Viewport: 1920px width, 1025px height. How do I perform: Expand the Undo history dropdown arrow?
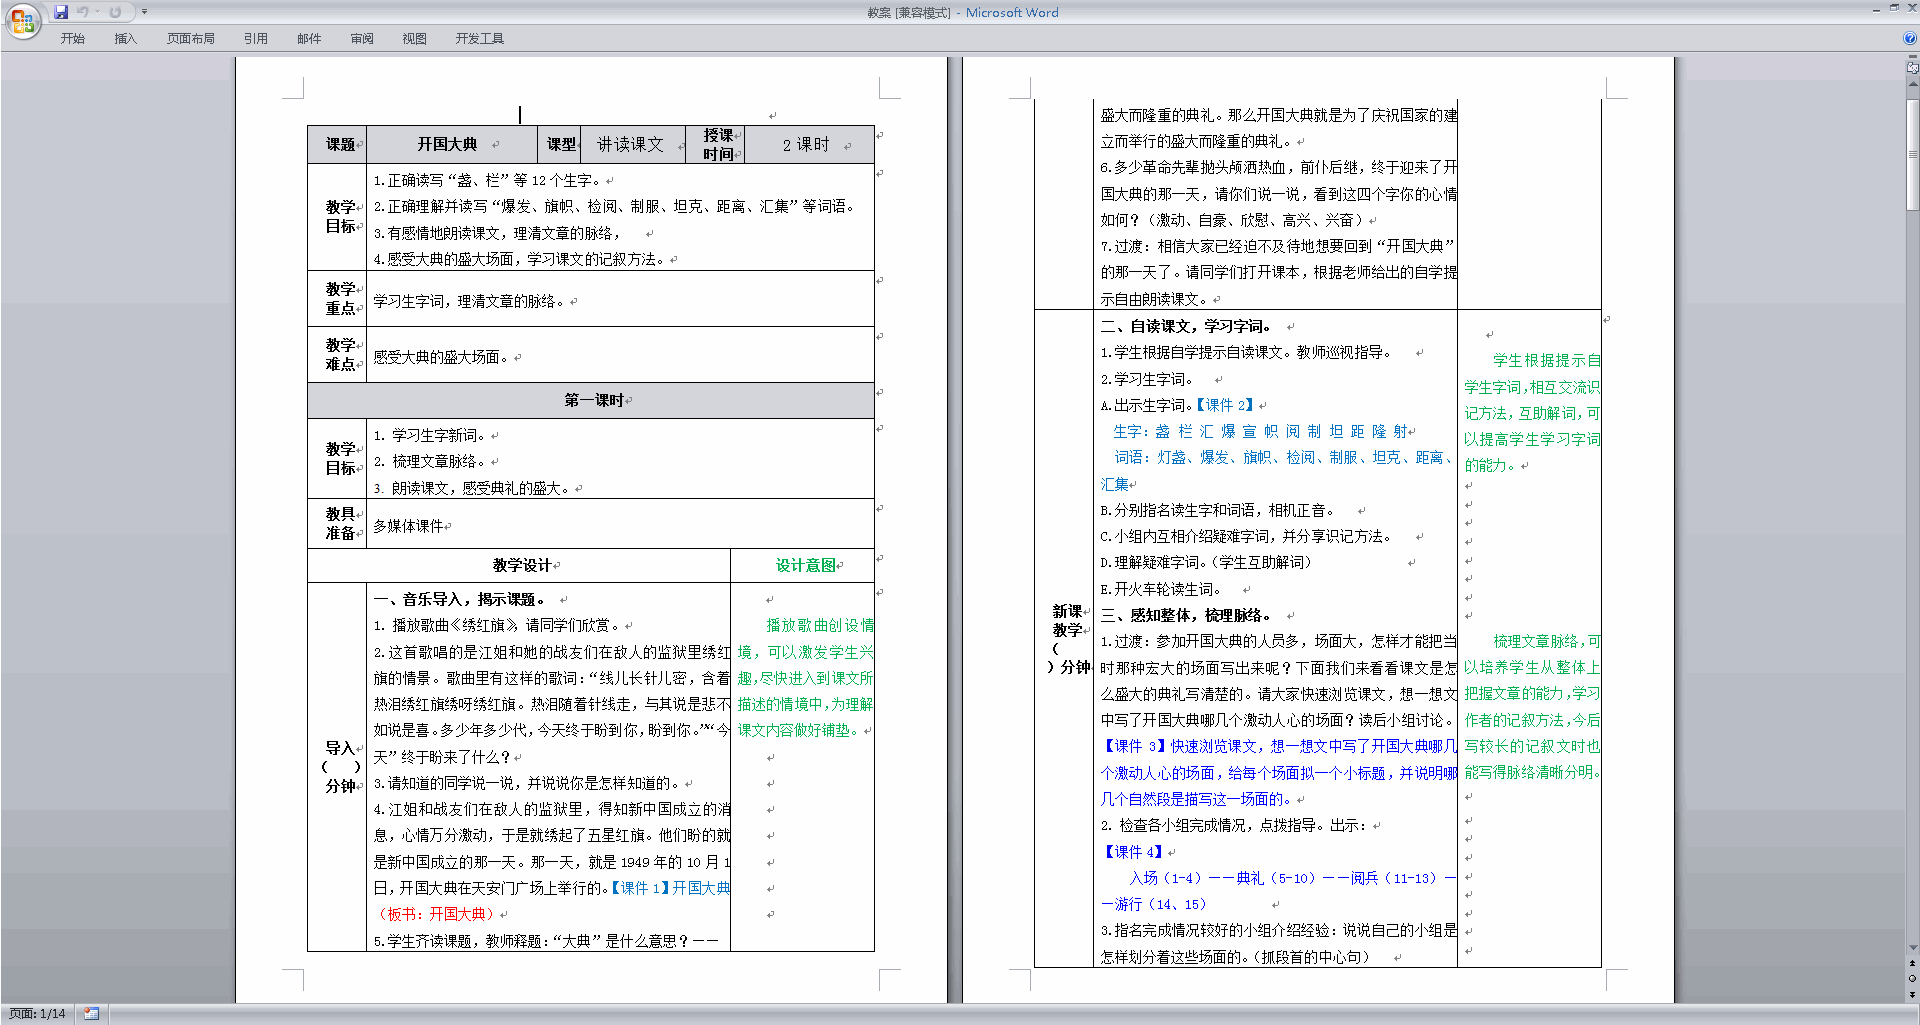tap(98, 12)
